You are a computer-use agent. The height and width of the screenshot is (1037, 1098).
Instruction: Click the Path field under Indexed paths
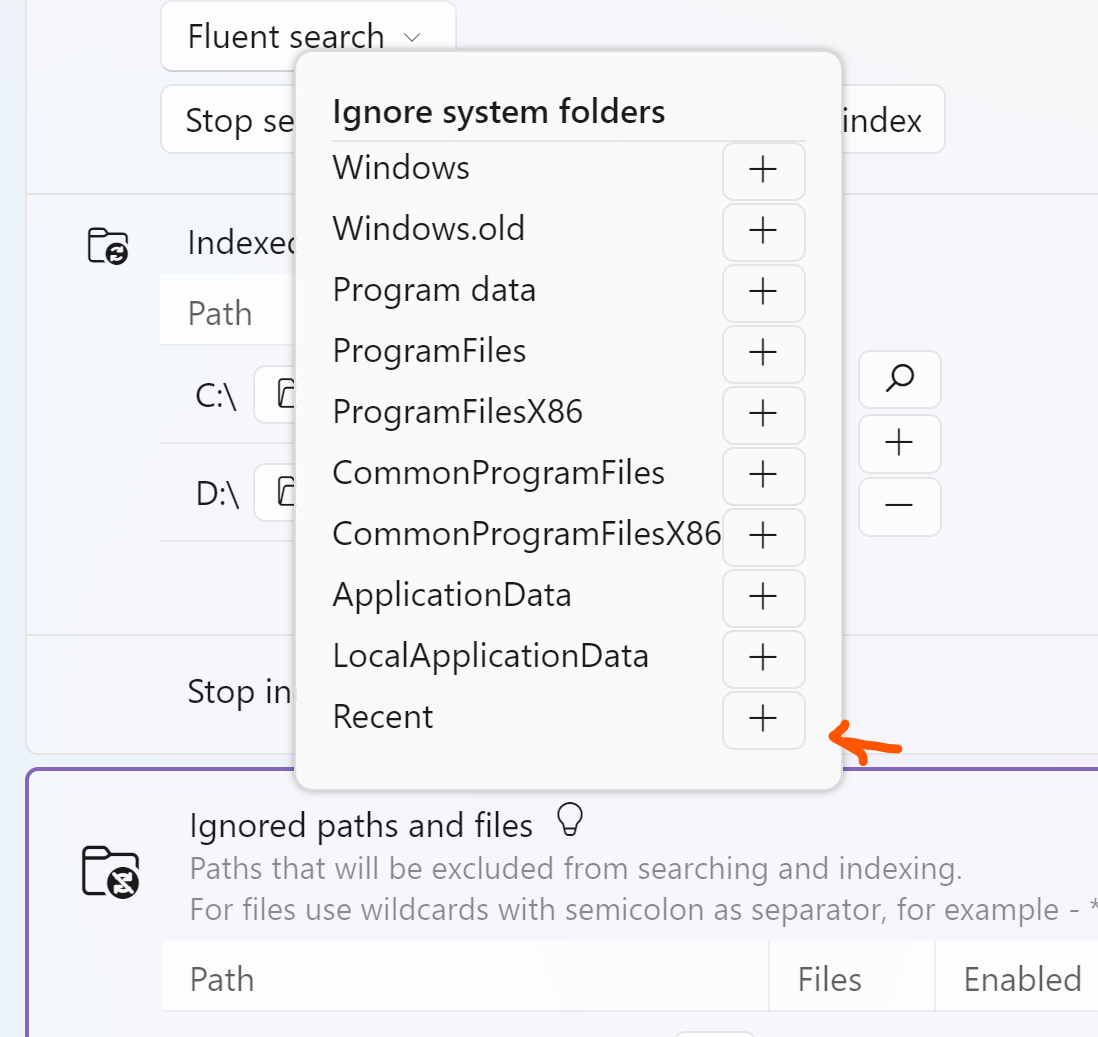click(x=224, y=312)
